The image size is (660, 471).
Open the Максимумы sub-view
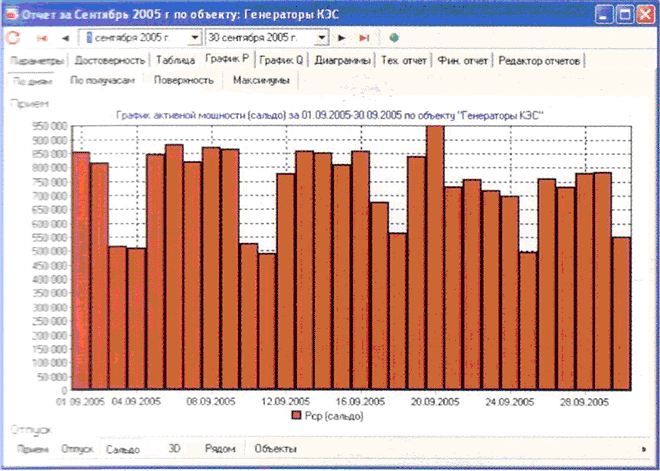(x=261, y=80)
